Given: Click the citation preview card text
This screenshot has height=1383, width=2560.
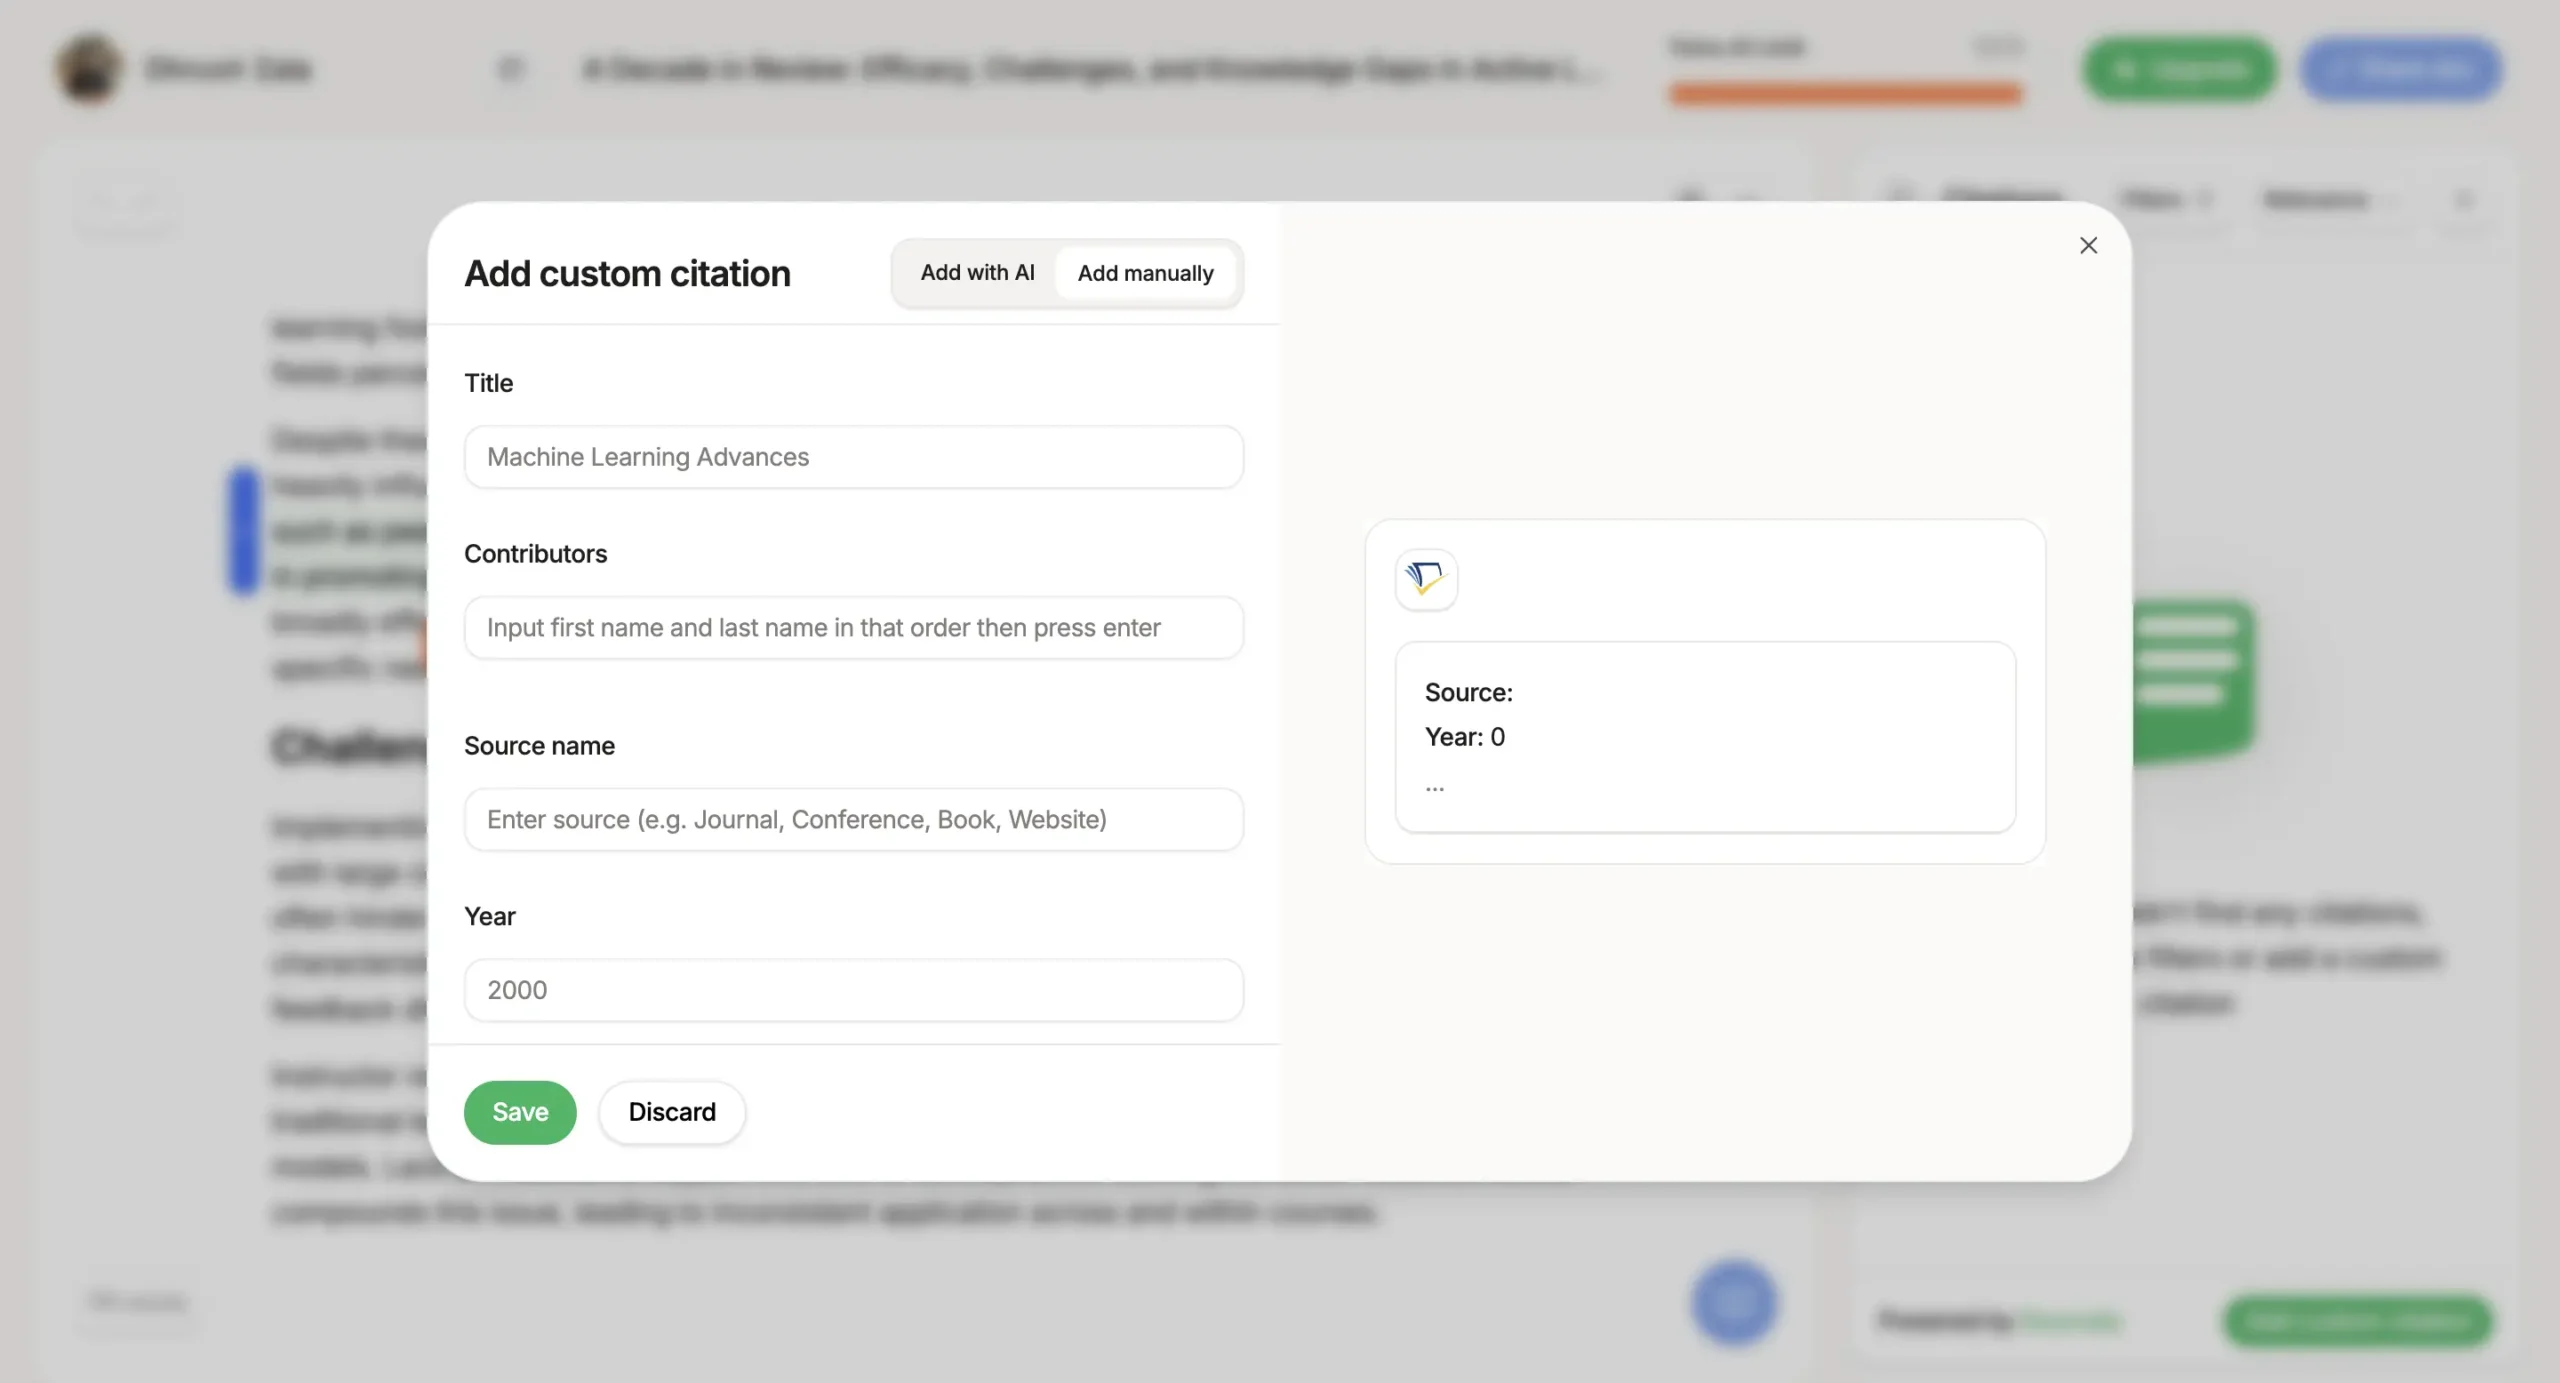Looking at the screenshot, I should 1705,737.
